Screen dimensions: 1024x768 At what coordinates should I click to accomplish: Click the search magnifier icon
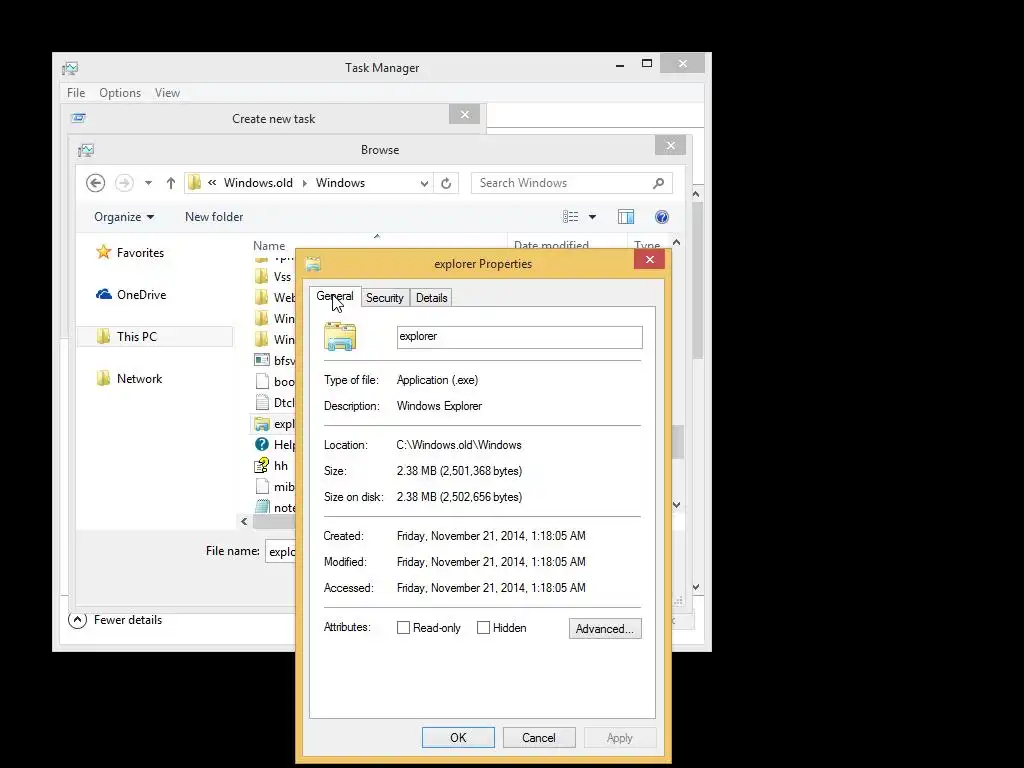[658, 184]
